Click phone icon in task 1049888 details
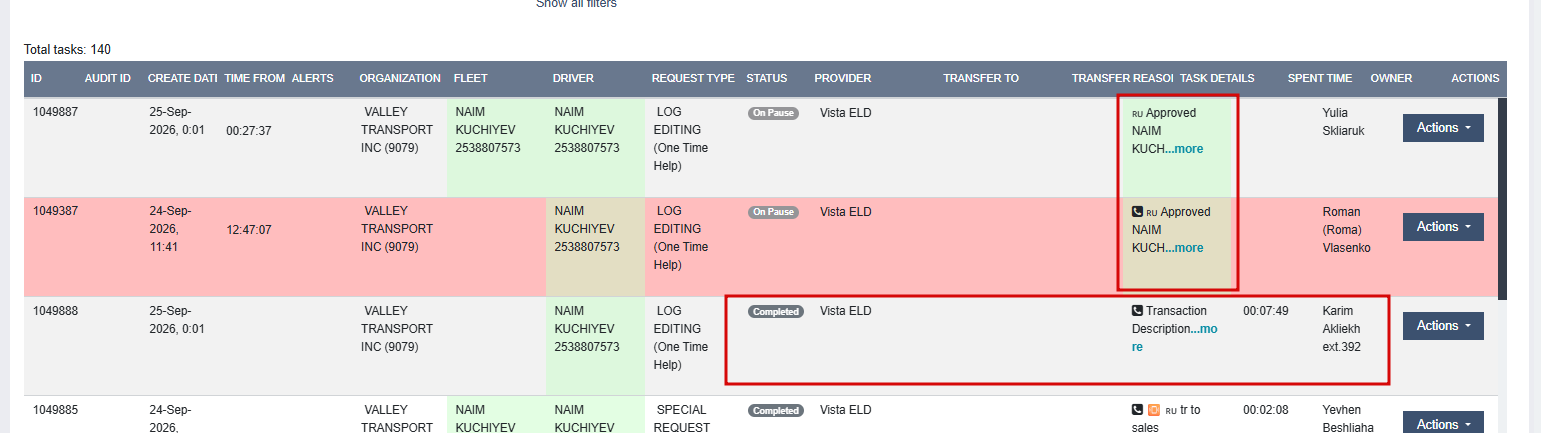Screen dimensions: 1541x433 (1137, 311)
